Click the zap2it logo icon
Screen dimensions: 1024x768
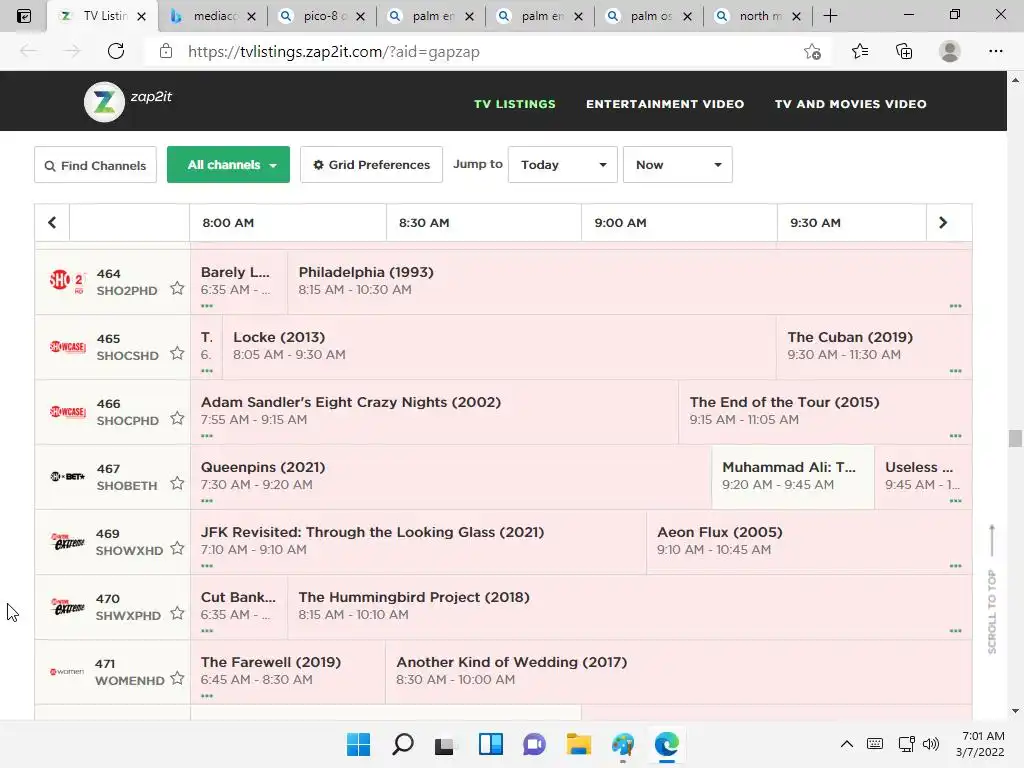click(104, 102)
